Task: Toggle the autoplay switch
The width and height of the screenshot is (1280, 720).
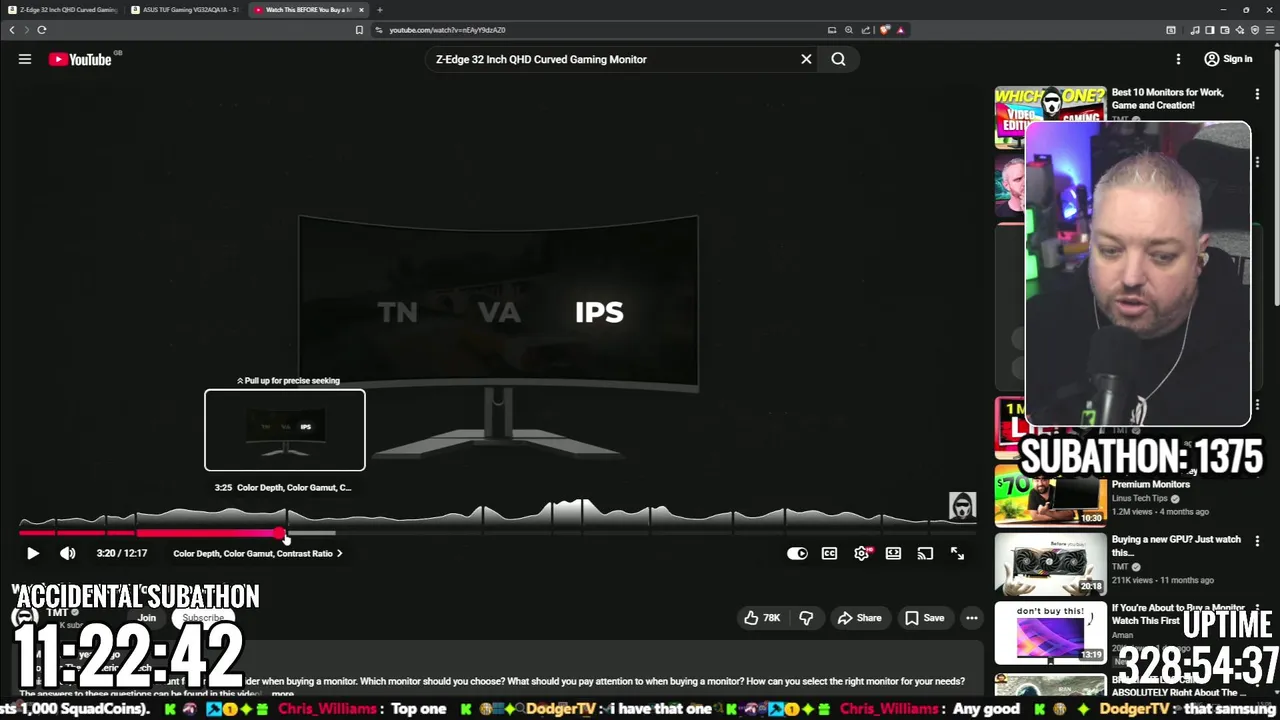Action: point(797,553)
